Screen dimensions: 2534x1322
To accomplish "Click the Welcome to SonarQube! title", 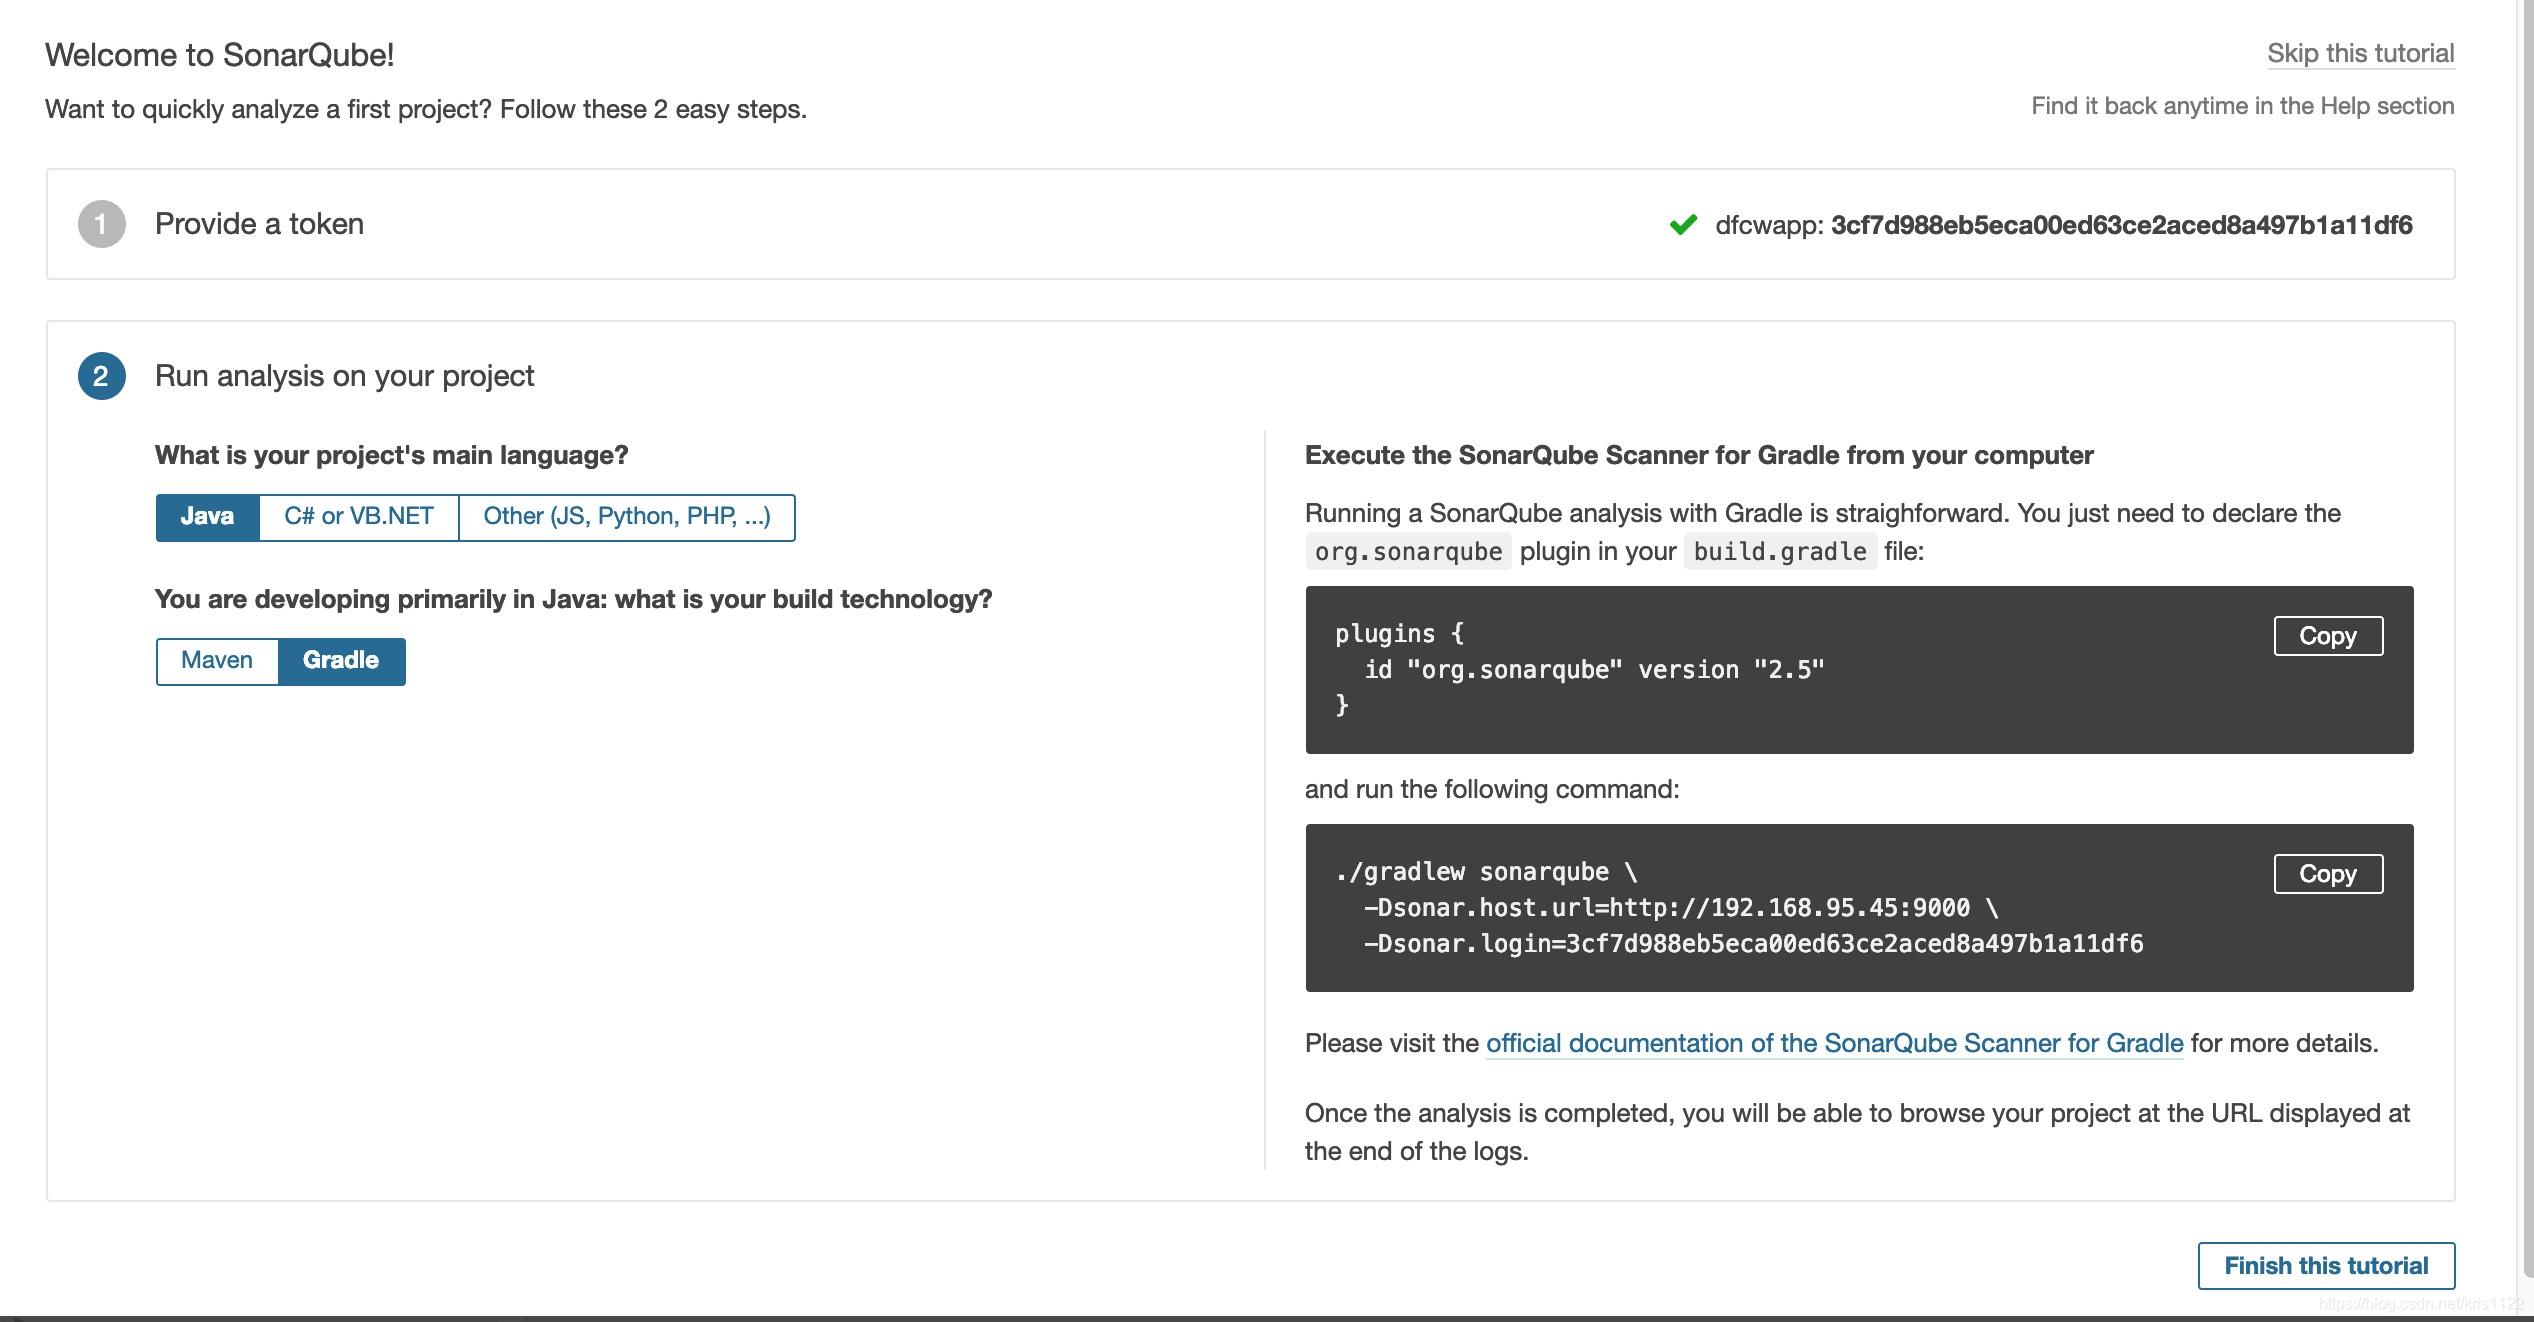I will point(219,55).
